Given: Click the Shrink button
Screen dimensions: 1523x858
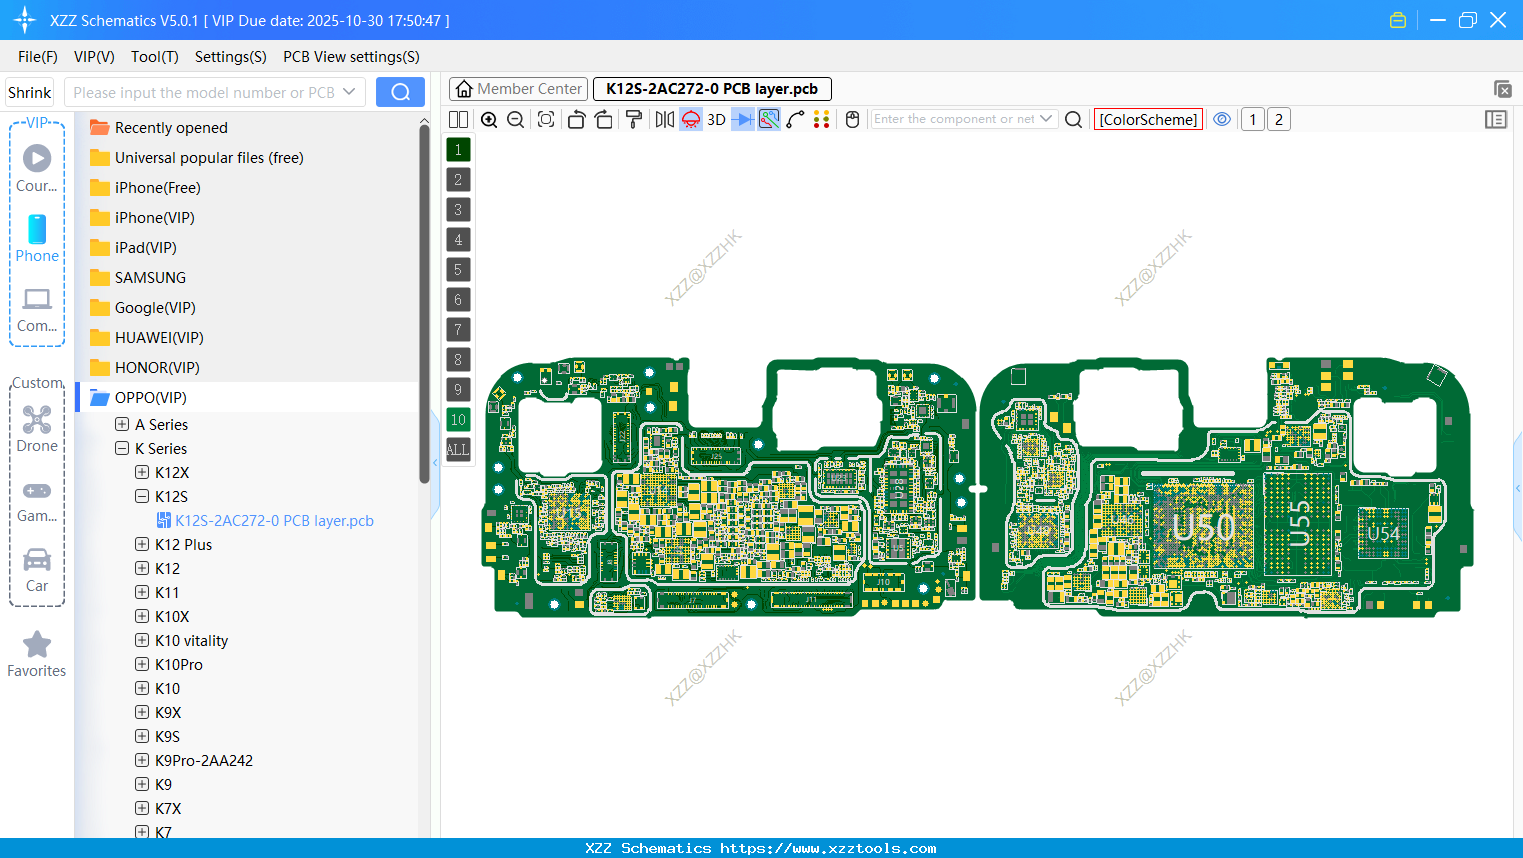Looking at the screenshot, I should point(29,92).
